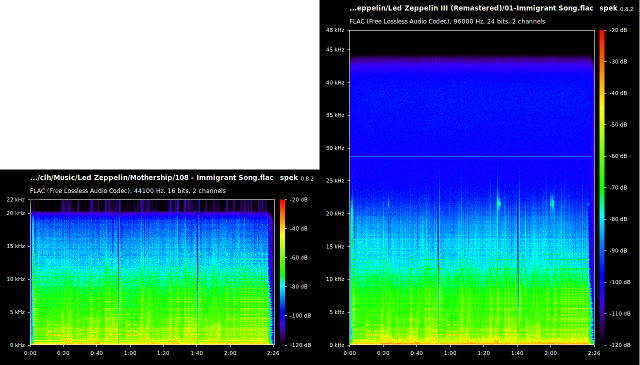
Task: Select the 0 kHz label in Remastered spectrogram
Action: 337,345
